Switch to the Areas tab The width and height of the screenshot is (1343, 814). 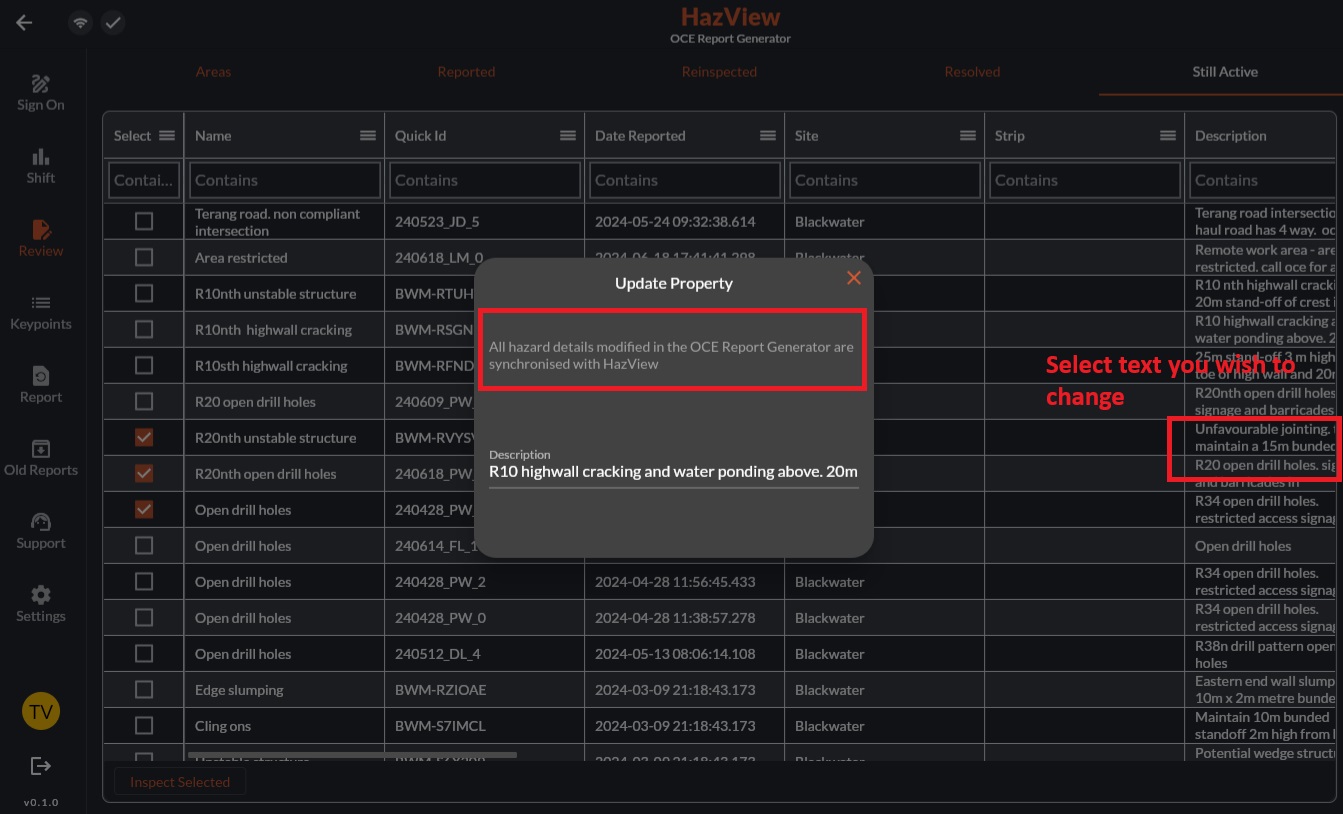pos(213,72)
